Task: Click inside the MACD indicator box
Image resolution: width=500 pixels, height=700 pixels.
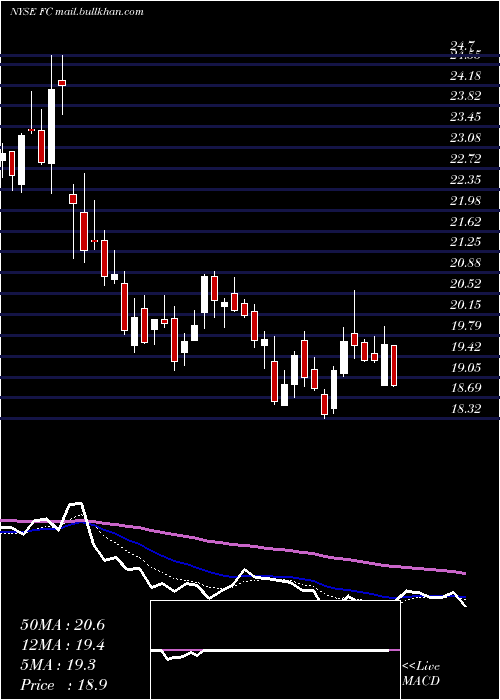Action: 275,650
